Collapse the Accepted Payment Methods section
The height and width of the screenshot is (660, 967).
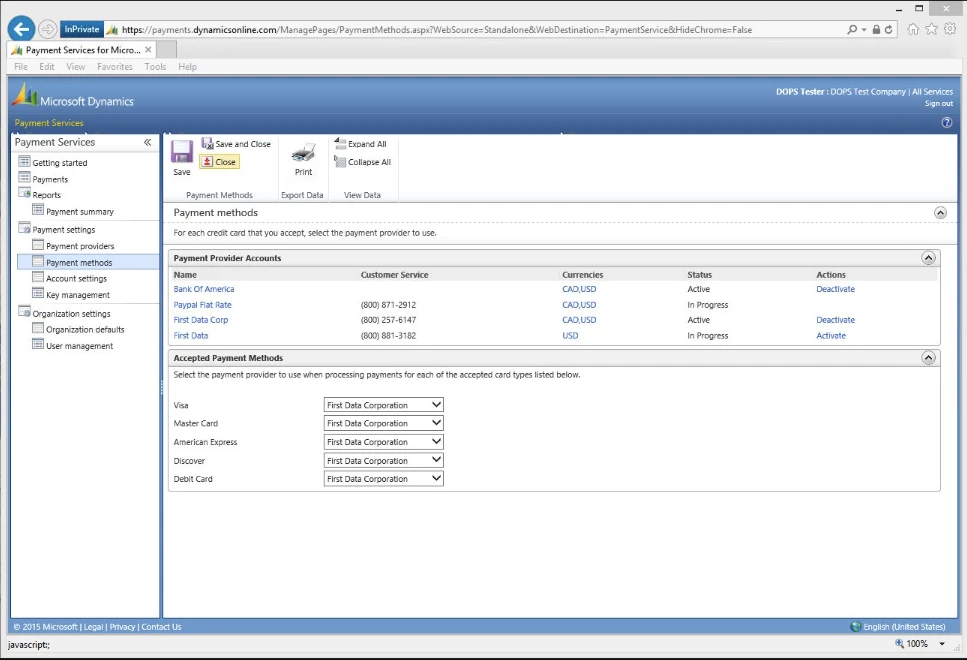click(929, 357)
